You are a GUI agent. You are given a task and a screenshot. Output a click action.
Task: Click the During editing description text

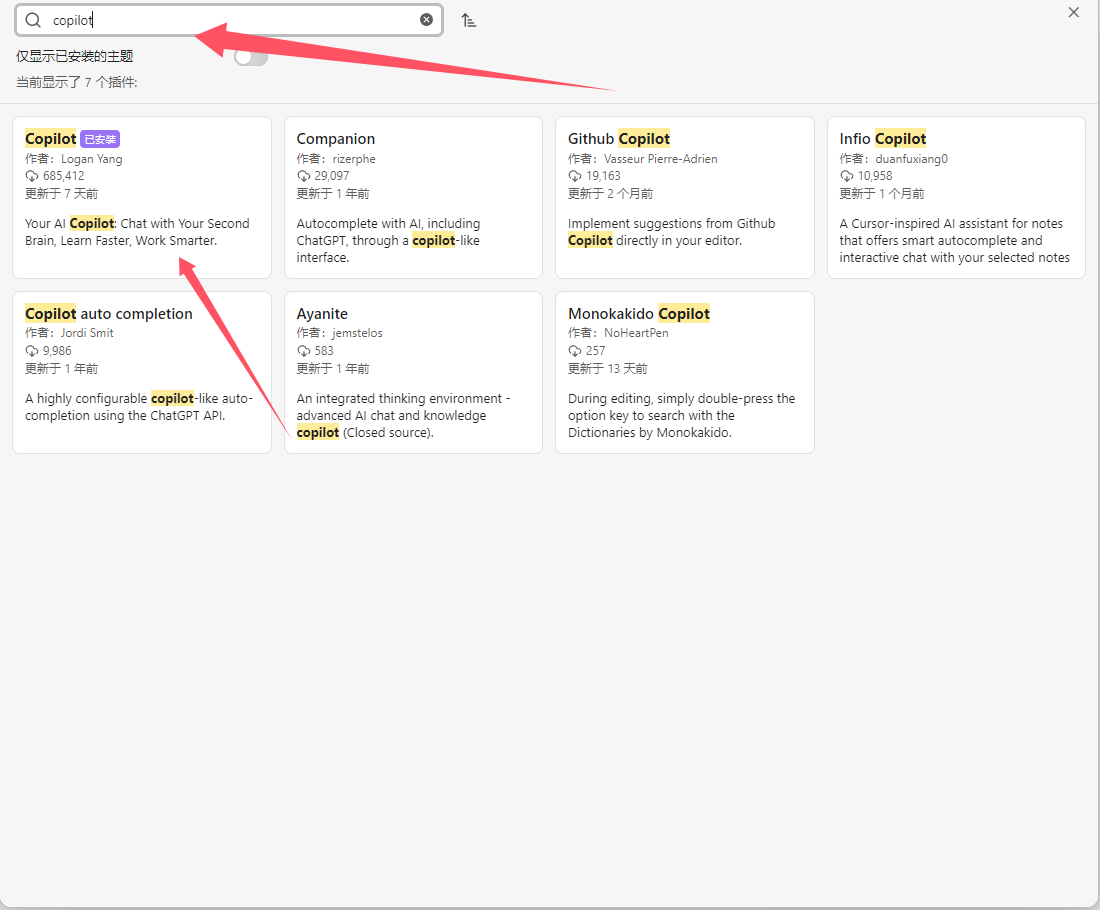click(682, 415)
